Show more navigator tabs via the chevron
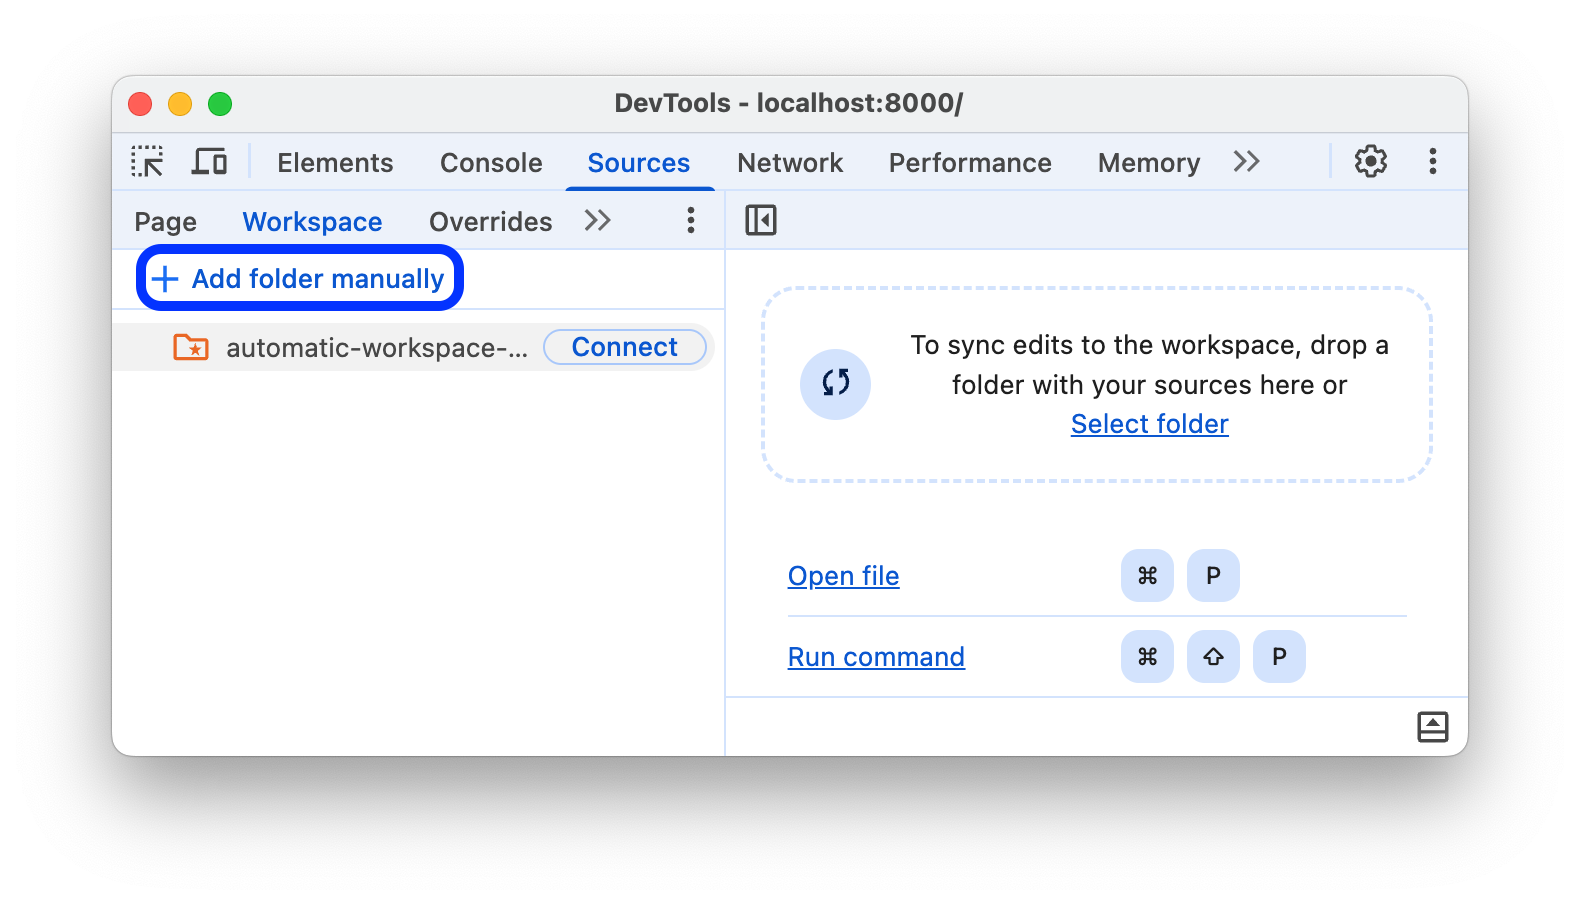The image size is (1580, 904). [597, 221]
